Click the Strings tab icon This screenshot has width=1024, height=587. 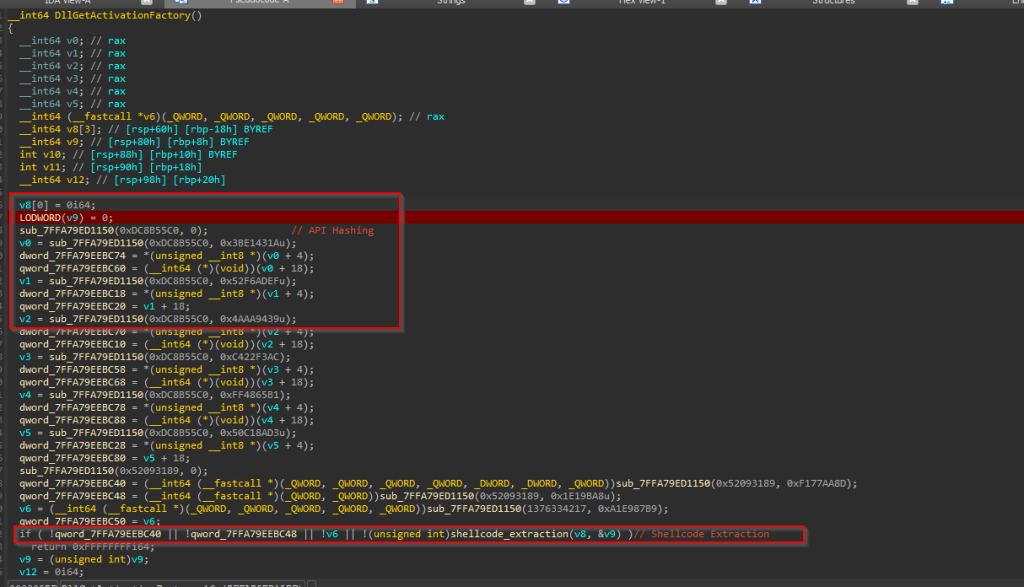[x=373, y=3]
